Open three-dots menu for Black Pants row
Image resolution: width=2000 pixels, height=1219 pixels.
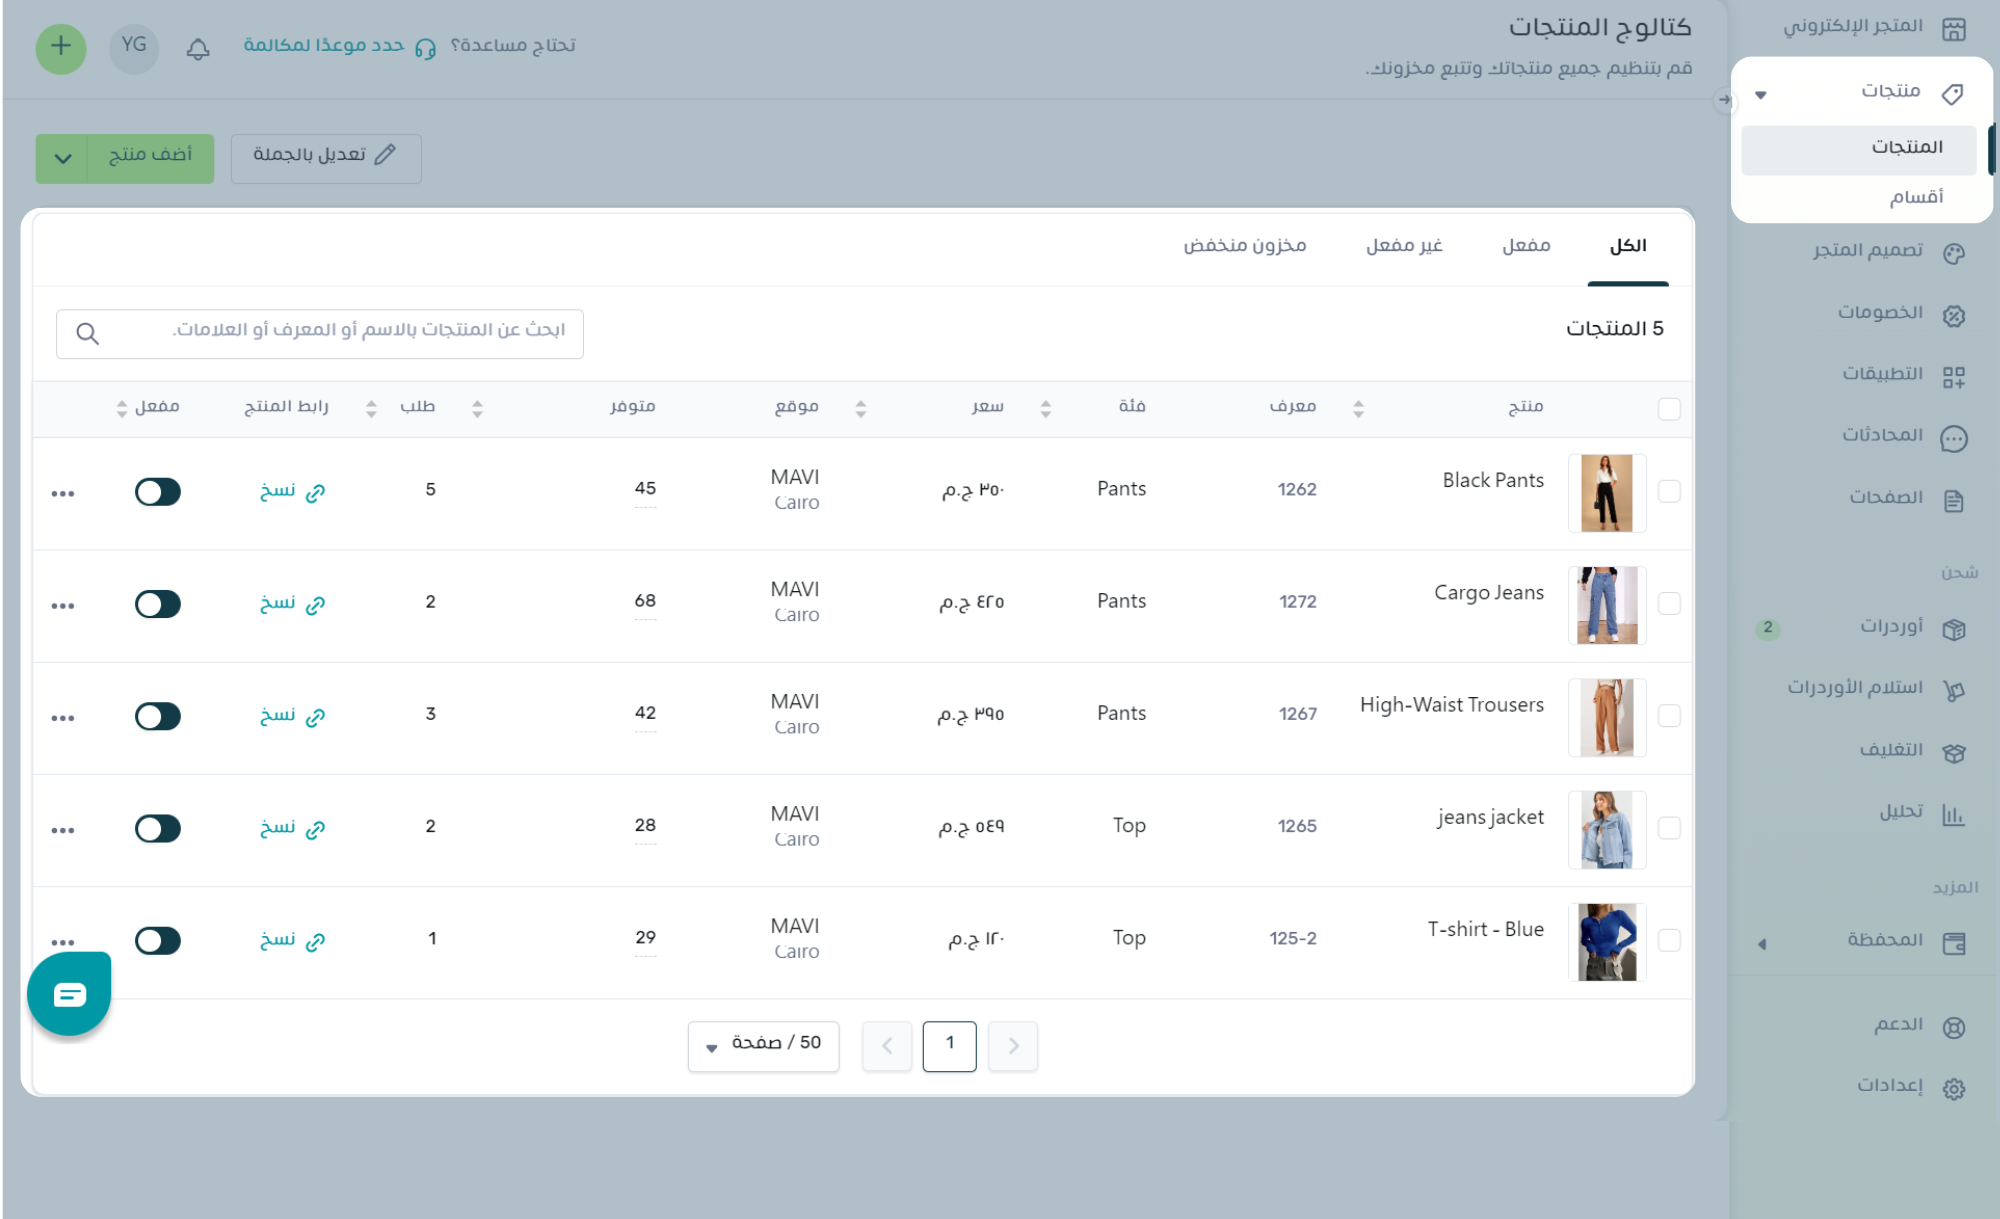pos(63,494)
